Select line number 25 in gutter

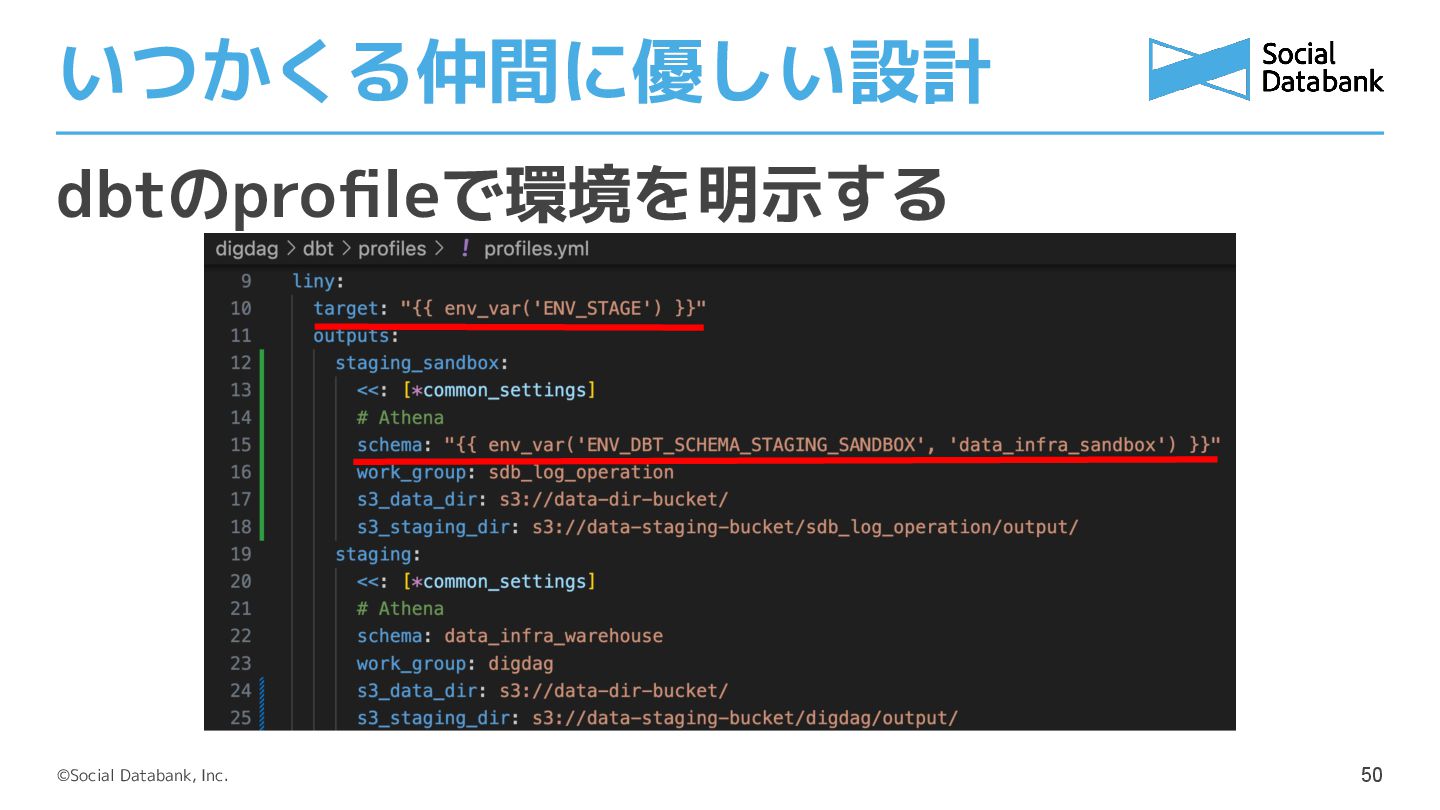[x=241, y=718]
